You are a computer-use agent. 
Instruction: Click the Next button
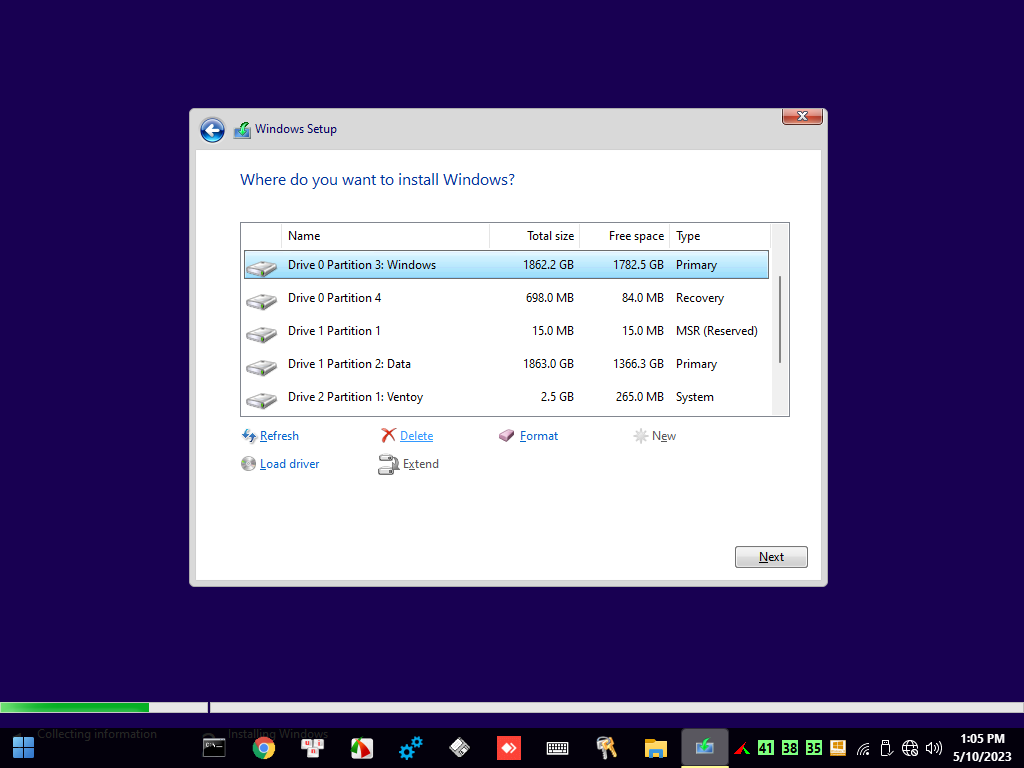pos(771,557)
